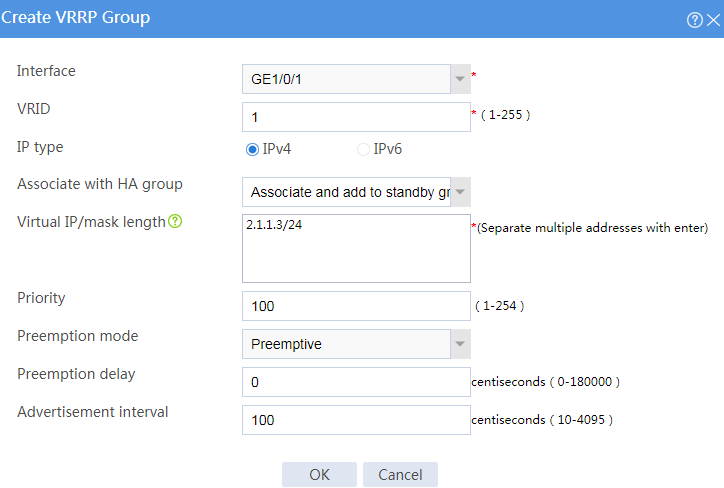724x488 pixels.
Task: Cancel the VRRP group creation
Action: (x=400, y=474)
